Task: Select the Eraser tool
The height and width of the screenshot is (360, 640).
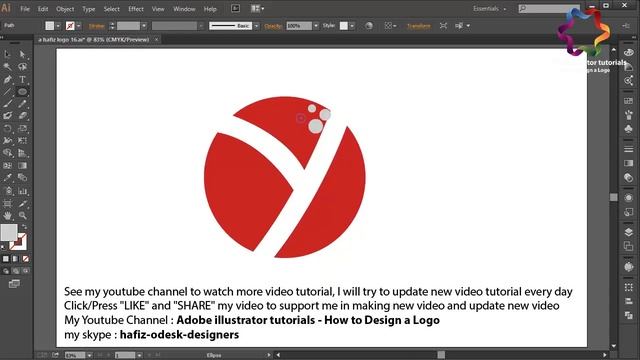Action: pyautogui.click(x=22, y=116)
